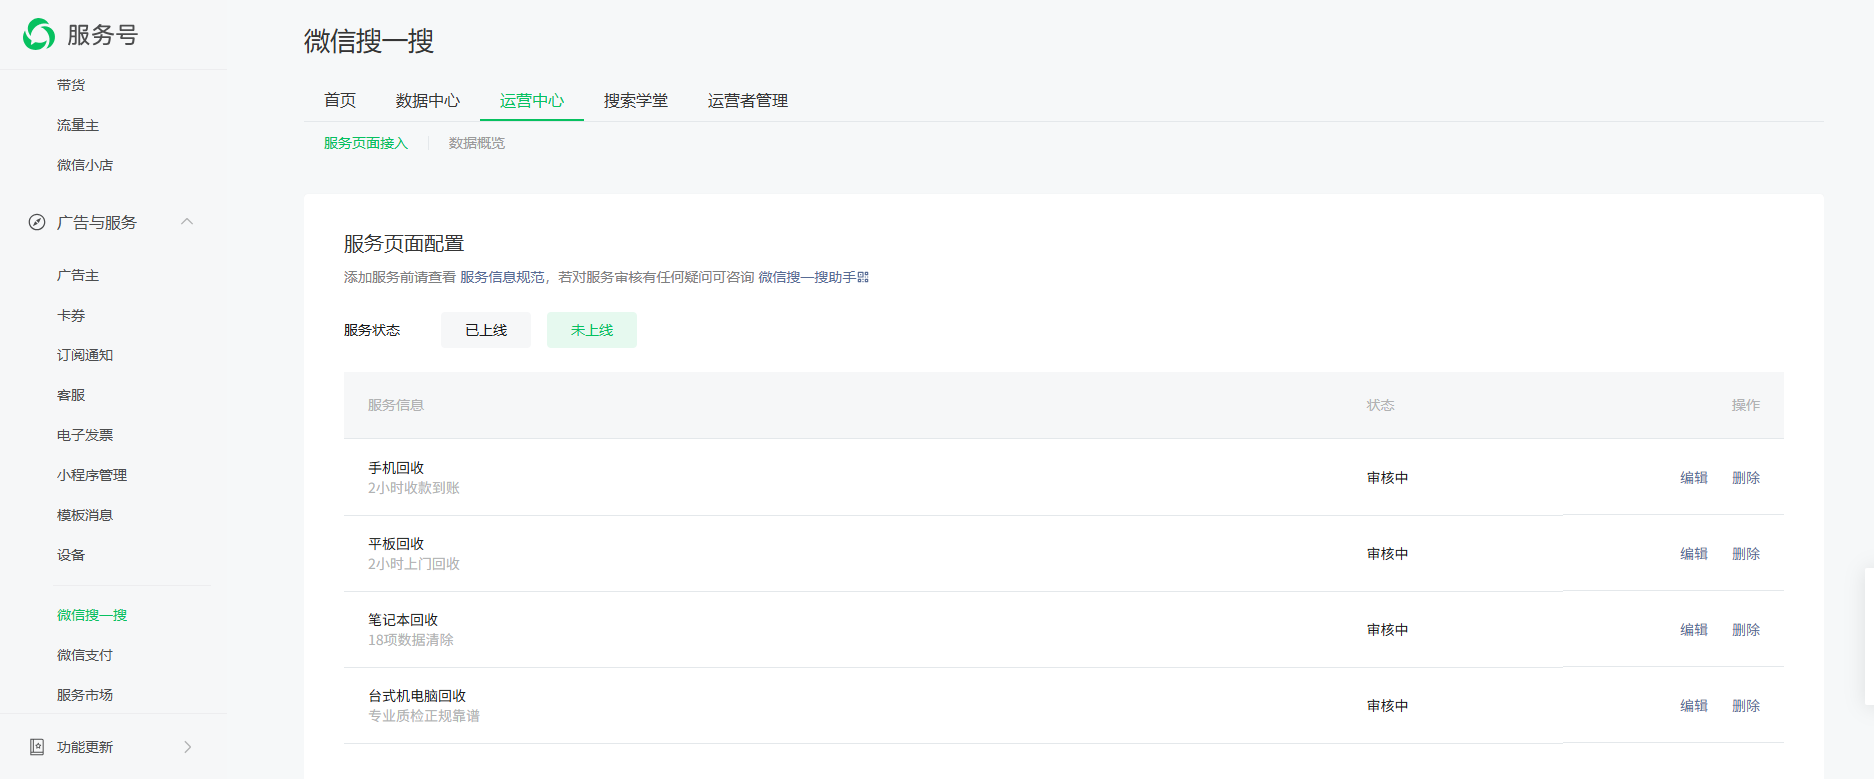Click the 台式机电脑回收 service name

tap(417, 696)
